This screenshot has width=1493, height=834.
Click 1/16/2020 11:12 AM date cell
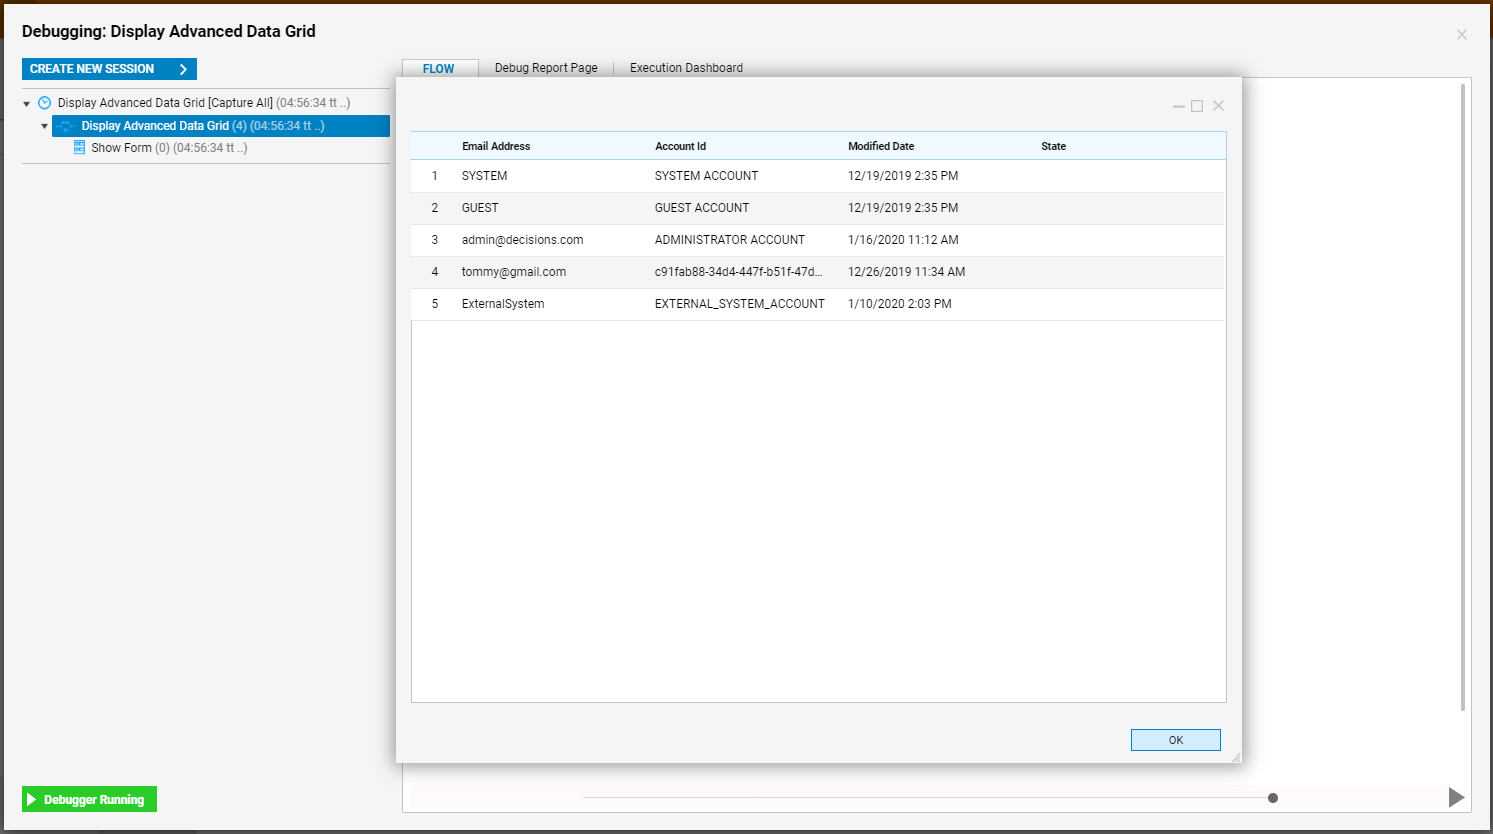click(903, 240)
